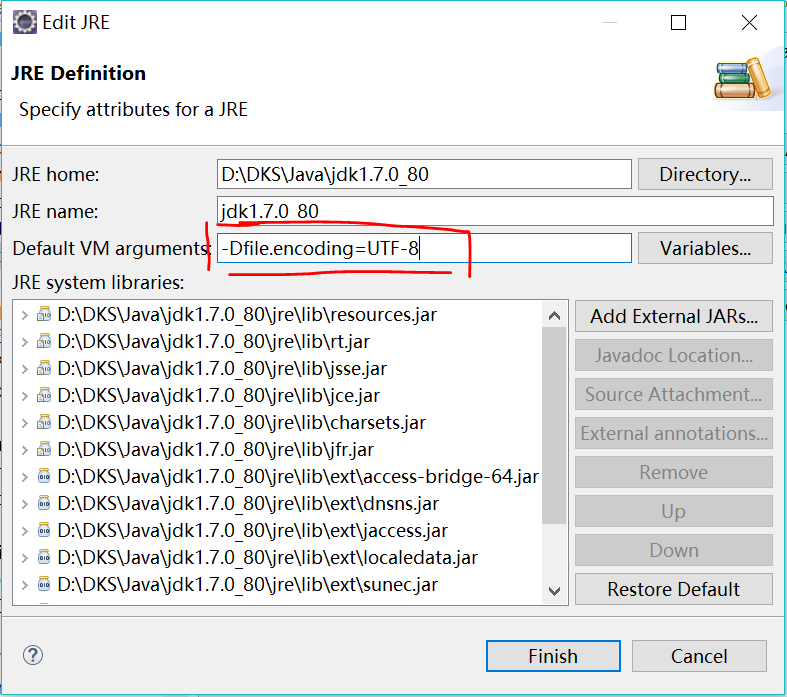Expand the jsse.jar library entry
The height and width of the screenshot is (697, 787).
[x=24, y=369]
